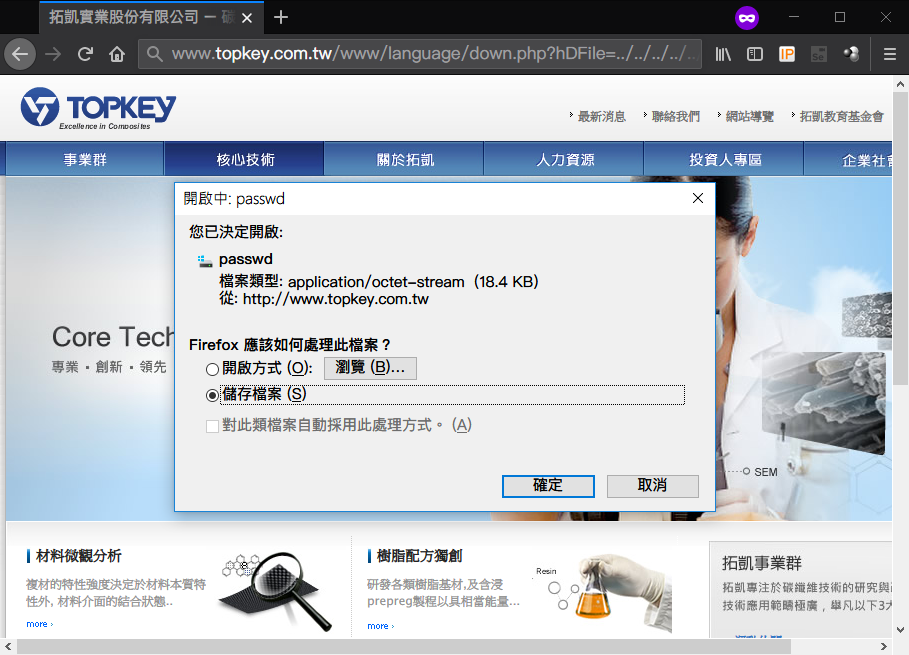909x655 pixels.
Task: Open the 事業群 navigation menu
Action: point(85,159)
